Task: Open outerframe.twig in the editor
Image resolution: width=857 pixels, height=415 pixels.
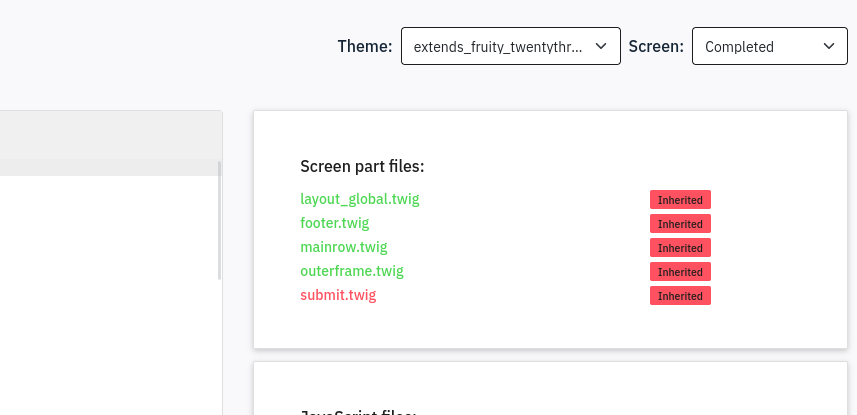Action: [351, 271]
